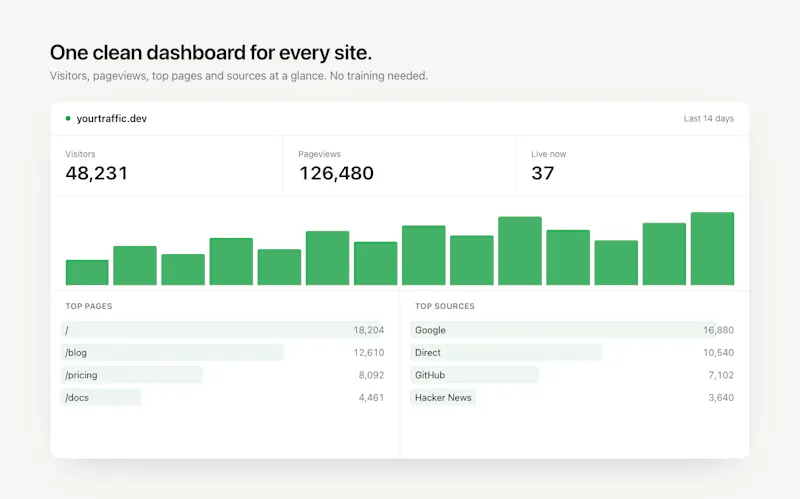Click the Pageviews 126,480 stat card

click(x=399, y=166)
